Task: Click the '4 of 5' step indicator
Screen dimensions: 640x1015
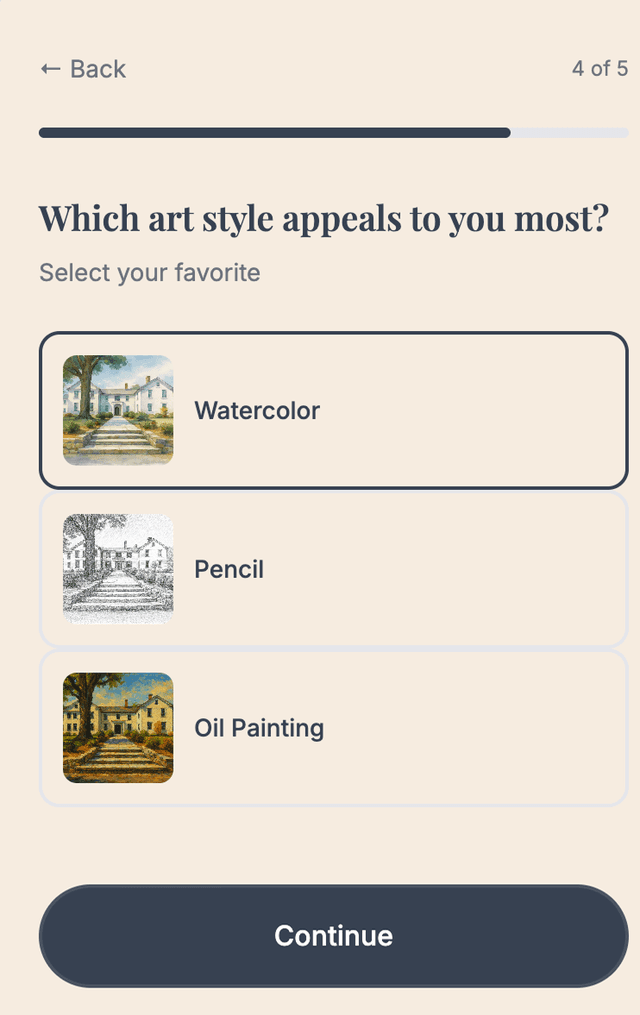Action: click(x=598, y=68)
